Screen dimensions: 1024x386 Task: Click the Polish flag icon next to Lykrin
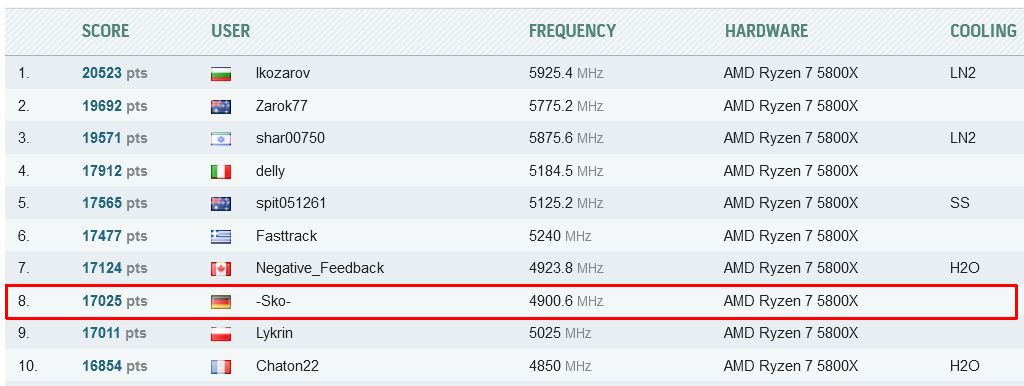click(221, 334)
